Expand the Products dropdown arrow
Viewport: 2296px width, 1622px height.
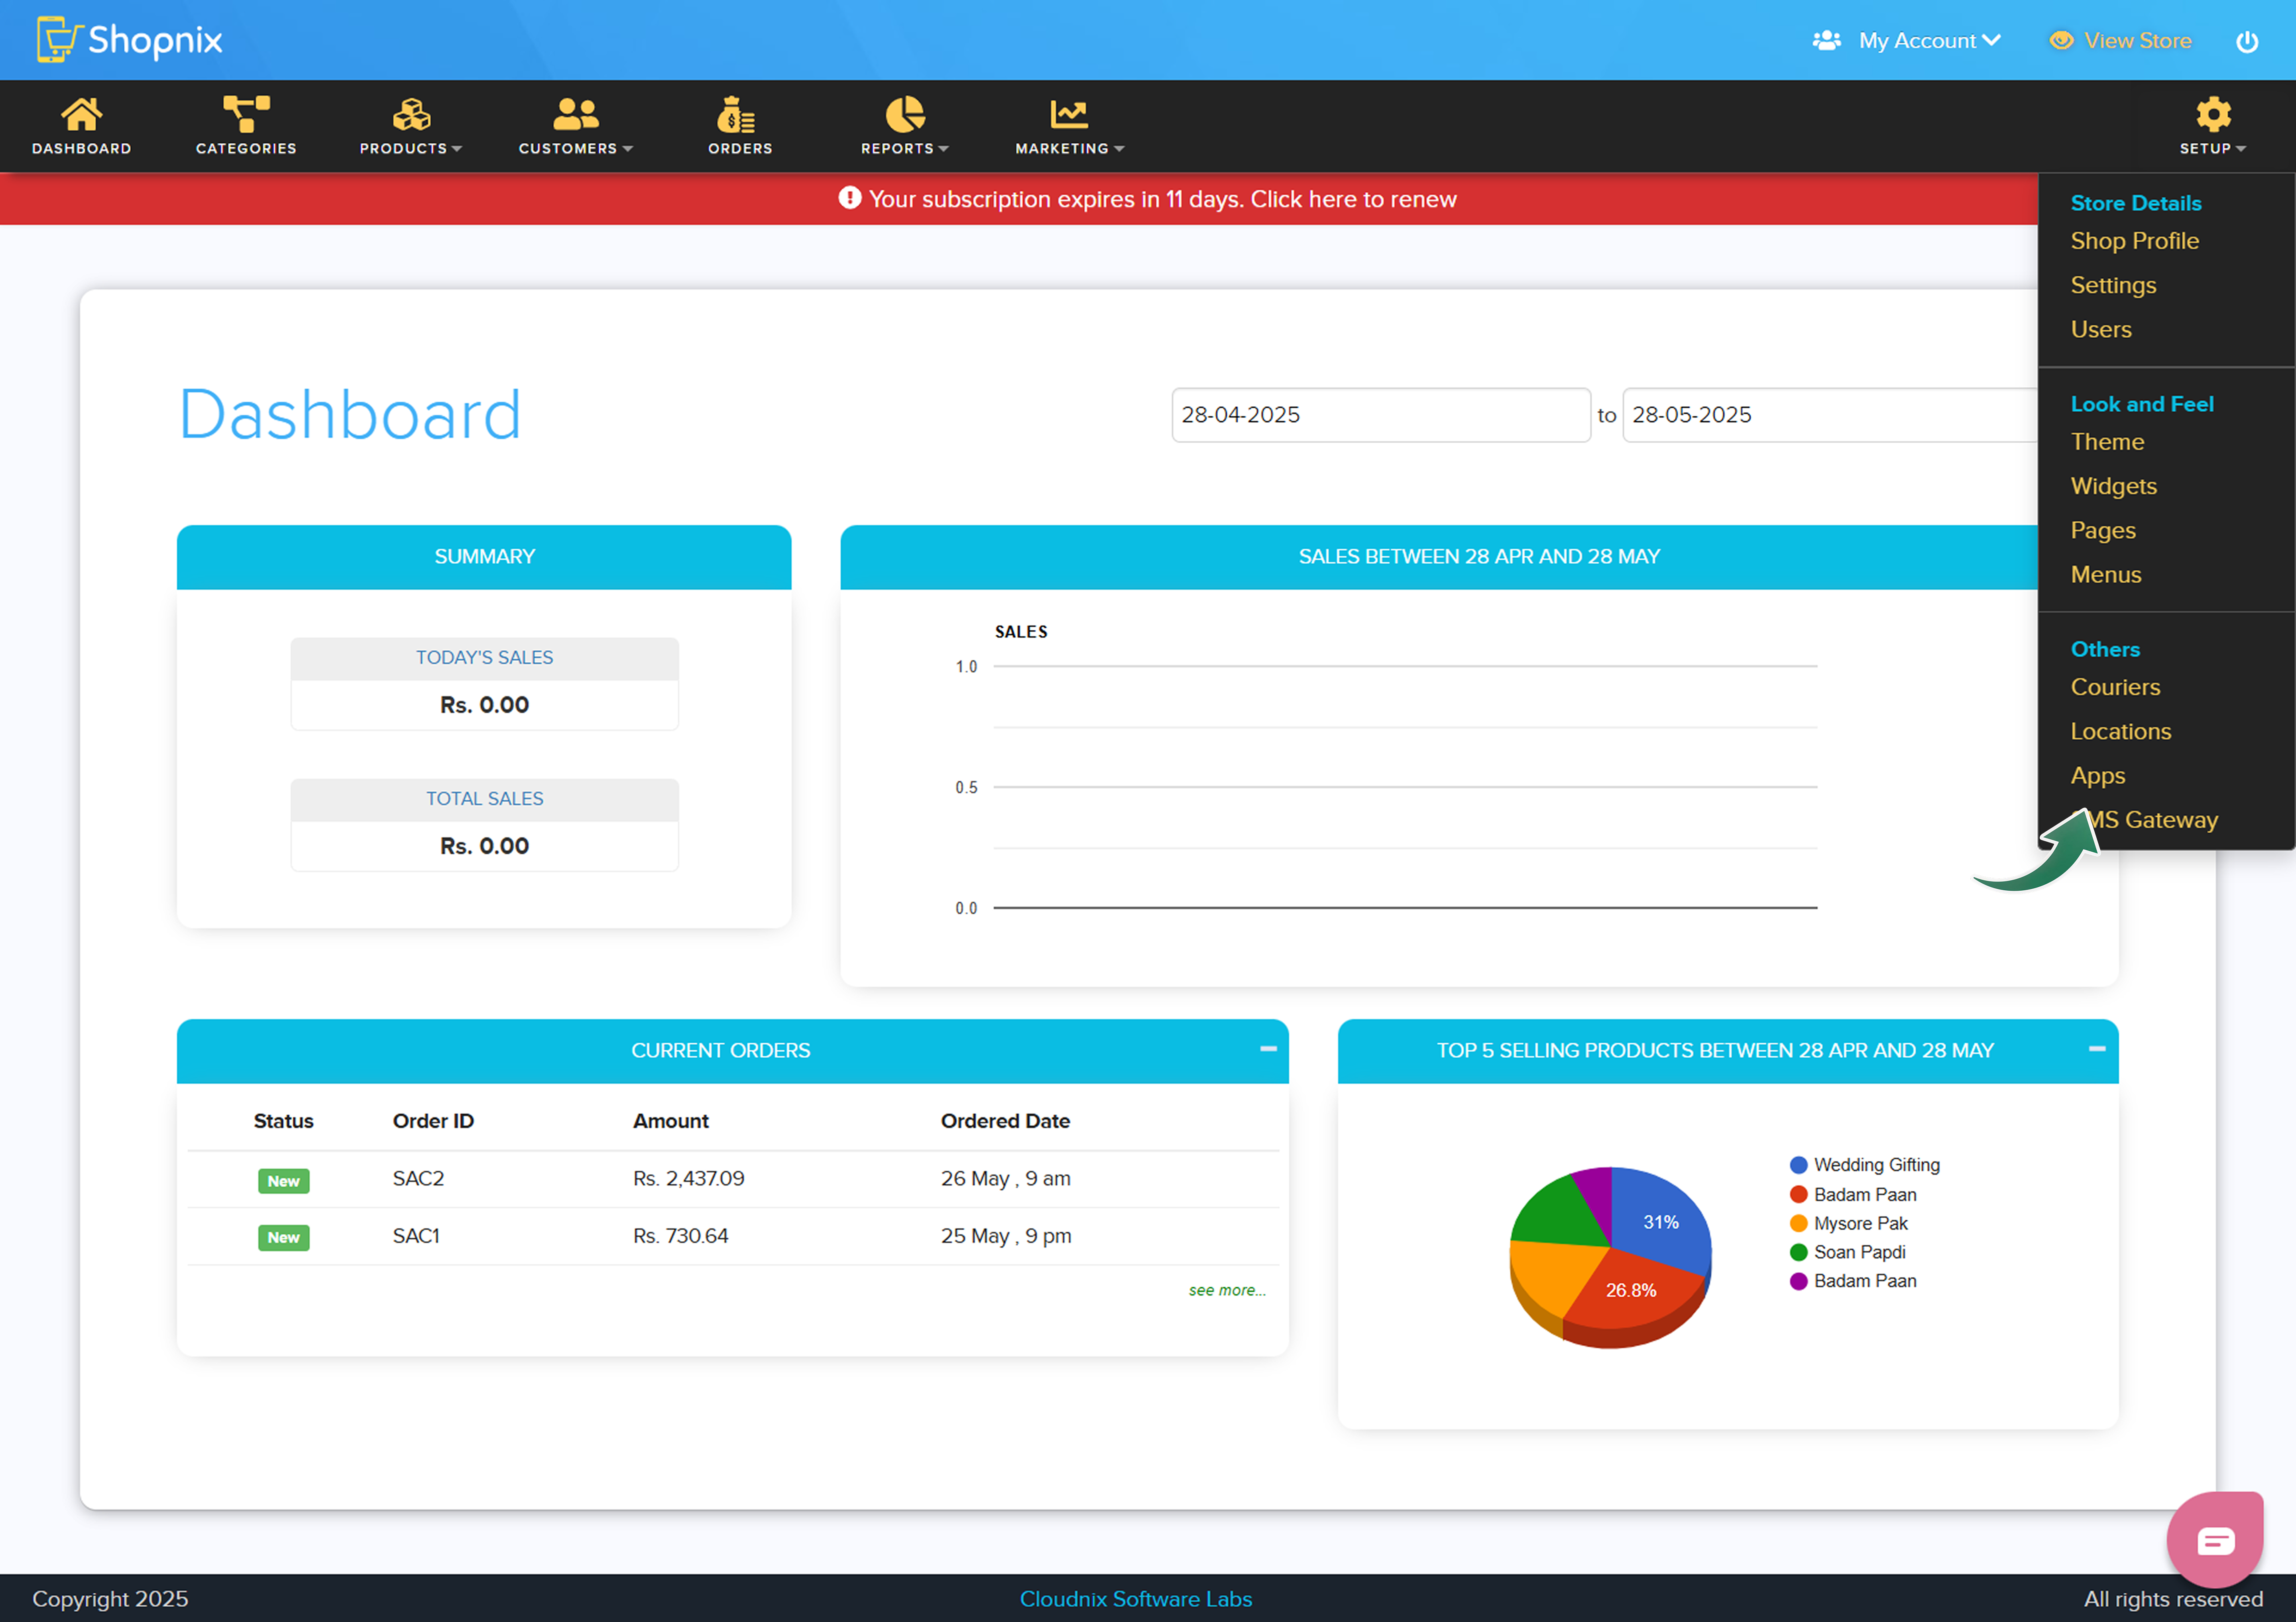pyautogui.click(x=457, y=149)
